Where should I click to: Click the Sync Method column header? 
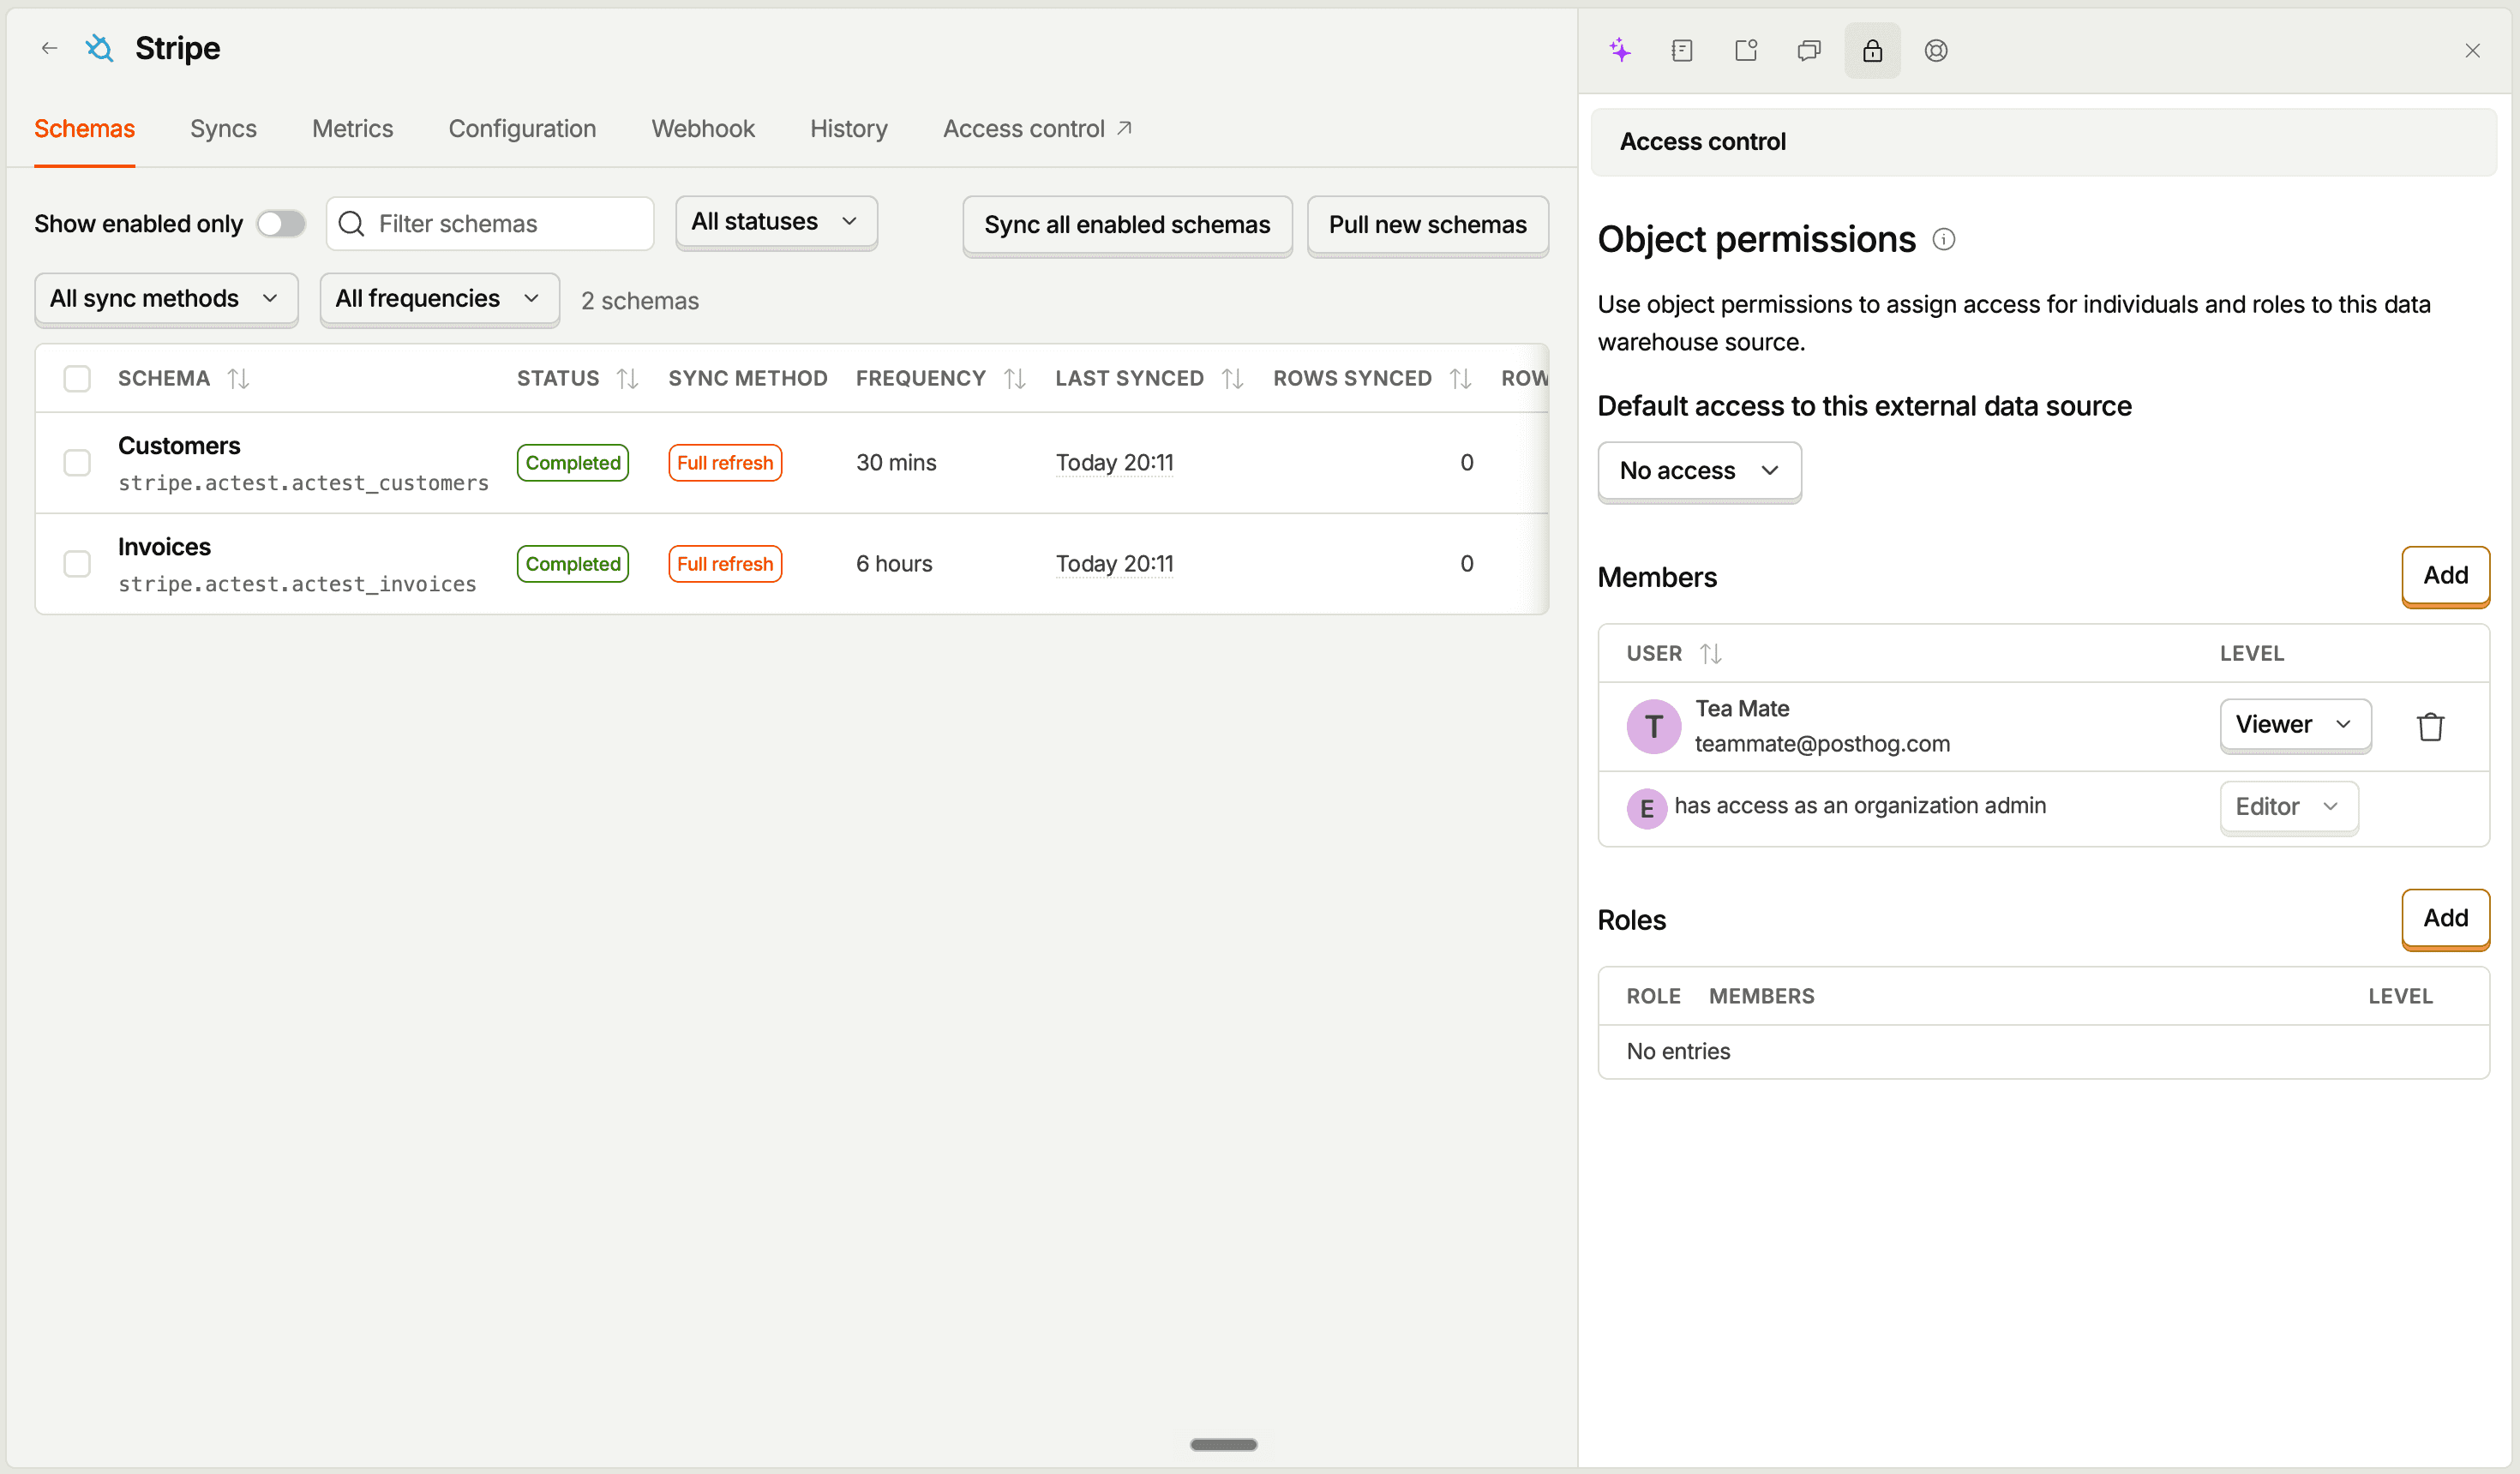point(748,378)
